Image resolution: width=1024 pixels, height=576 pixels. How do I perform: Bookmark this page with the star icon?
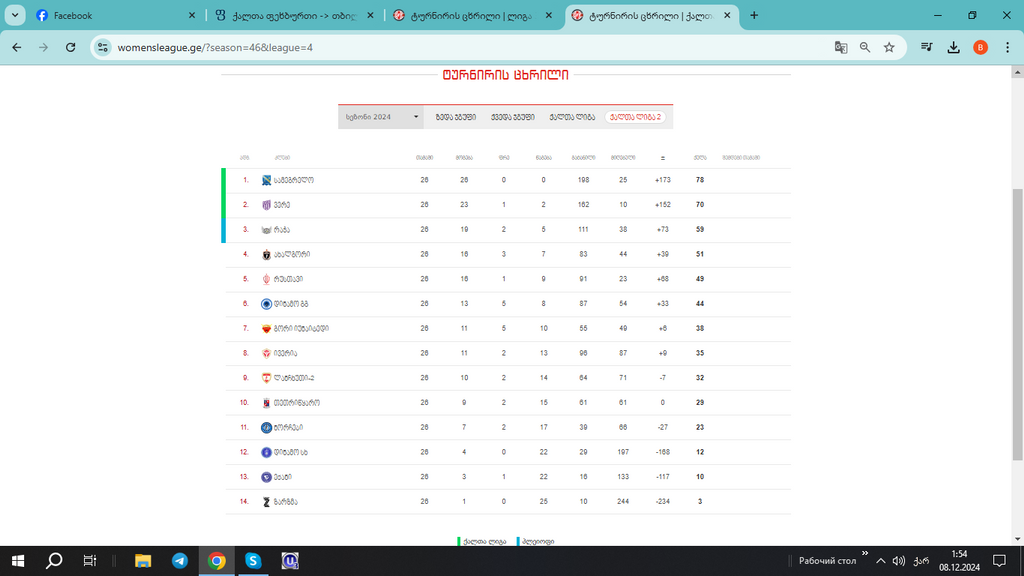coord(889,47)
